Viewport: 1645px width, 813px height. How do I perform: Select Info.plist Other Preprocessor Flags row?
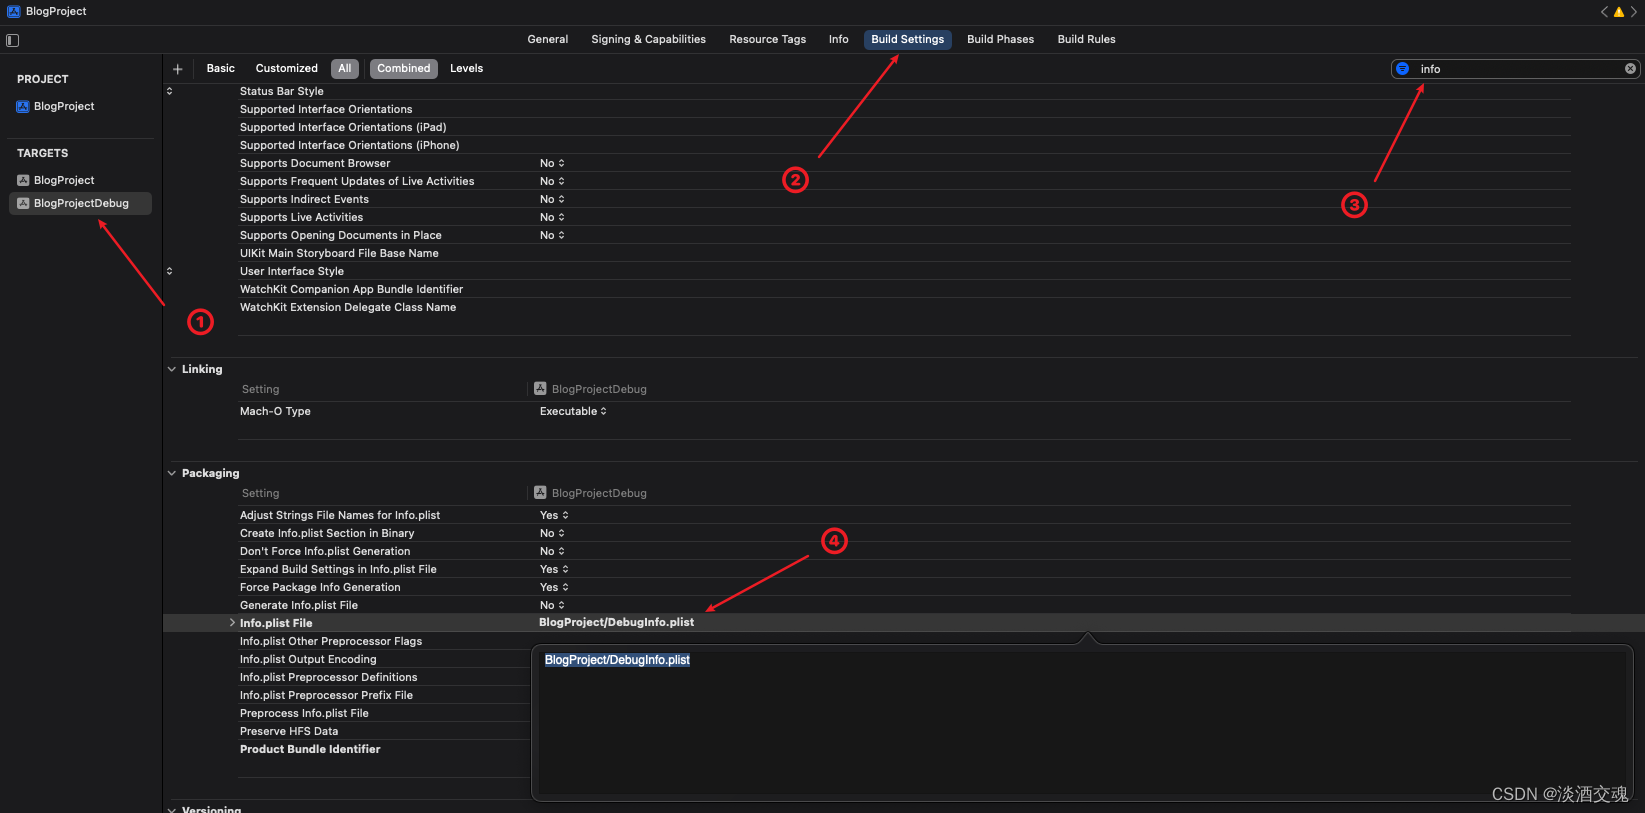point(331,641)
